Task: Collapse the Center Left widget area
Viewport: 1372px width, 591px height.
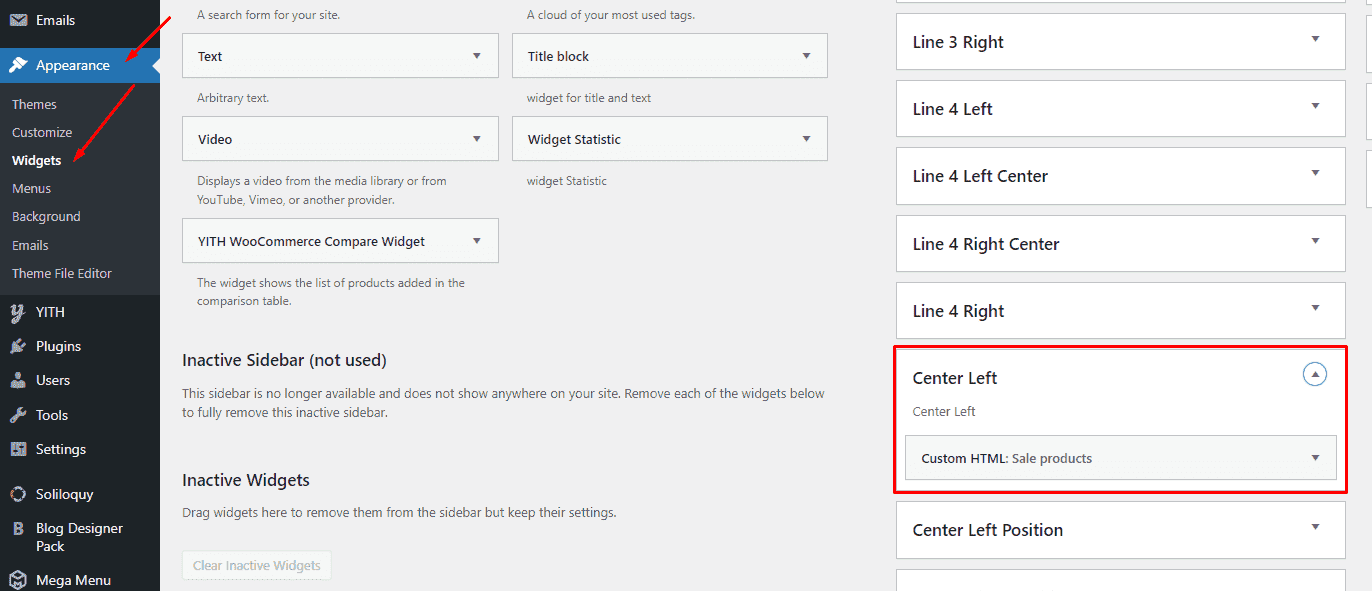Action: 1315,375
